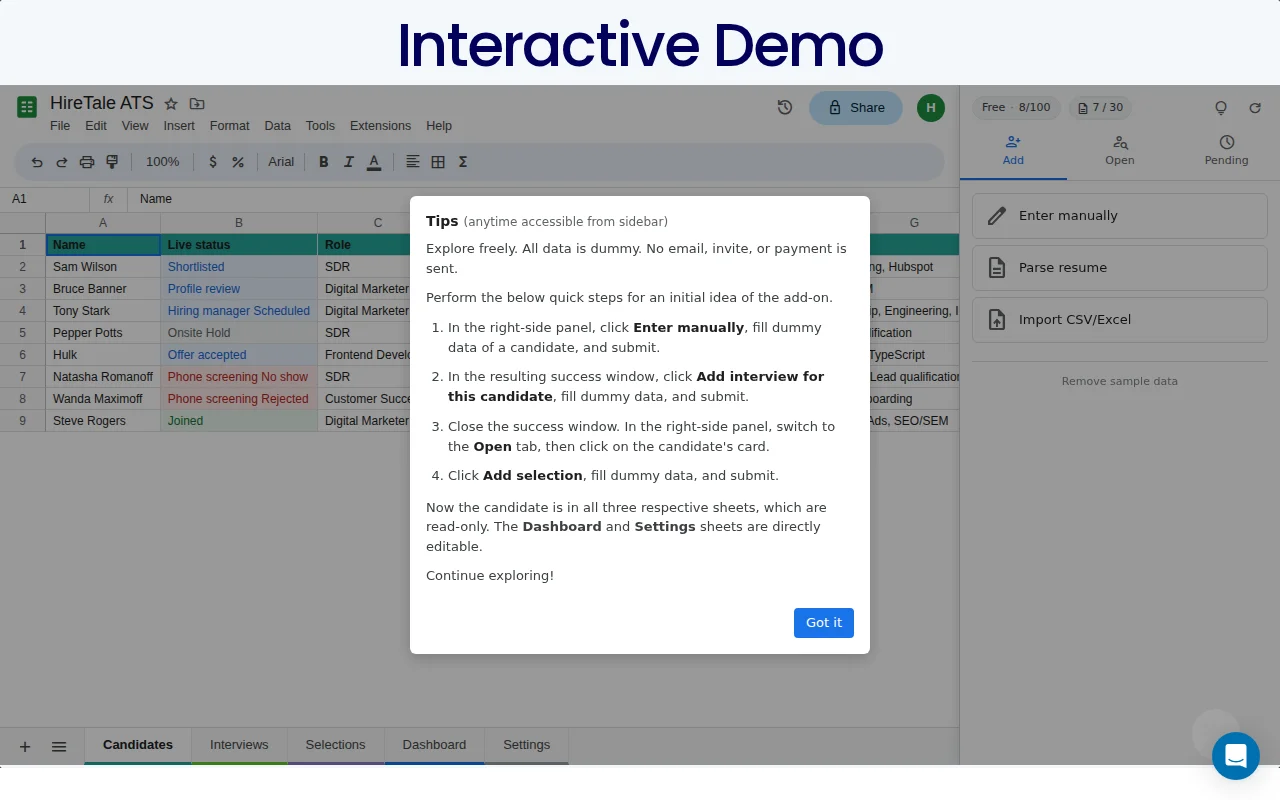
Task: Switch to the Settings sheet tab
Action: click(x=527, y=745)
